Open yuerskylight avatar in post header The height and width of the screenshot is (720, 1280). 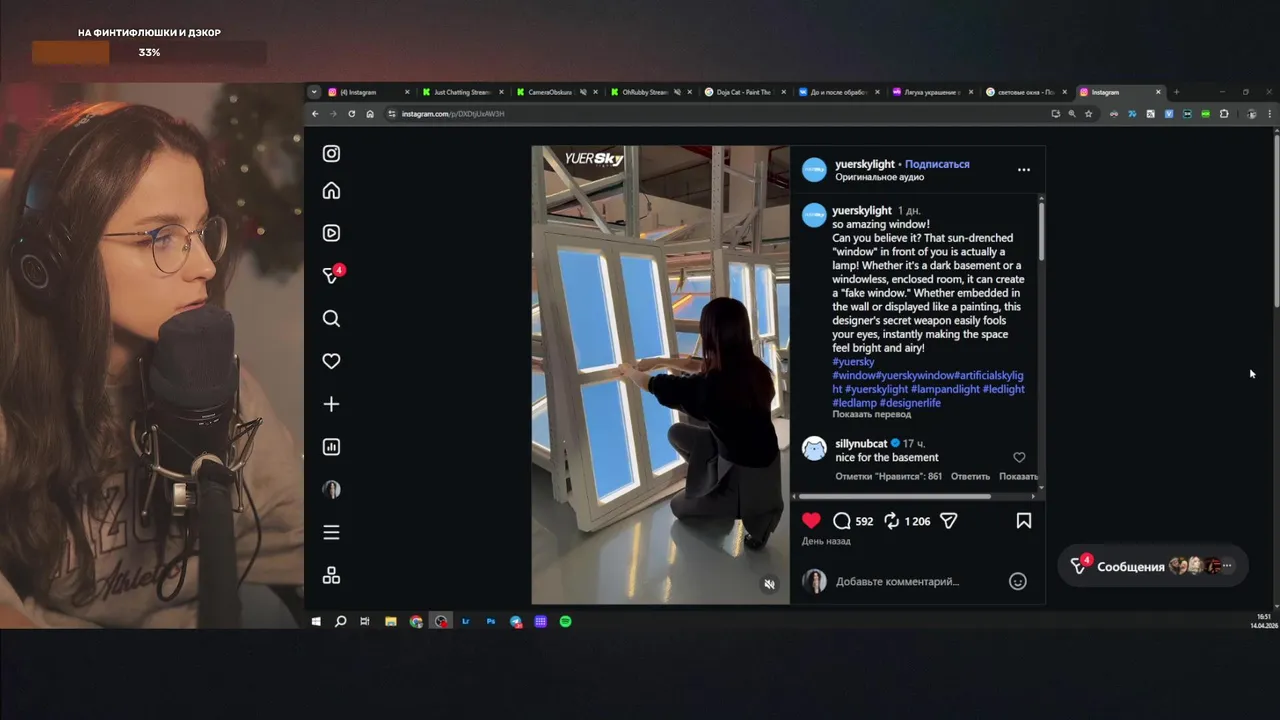[815, 170]
